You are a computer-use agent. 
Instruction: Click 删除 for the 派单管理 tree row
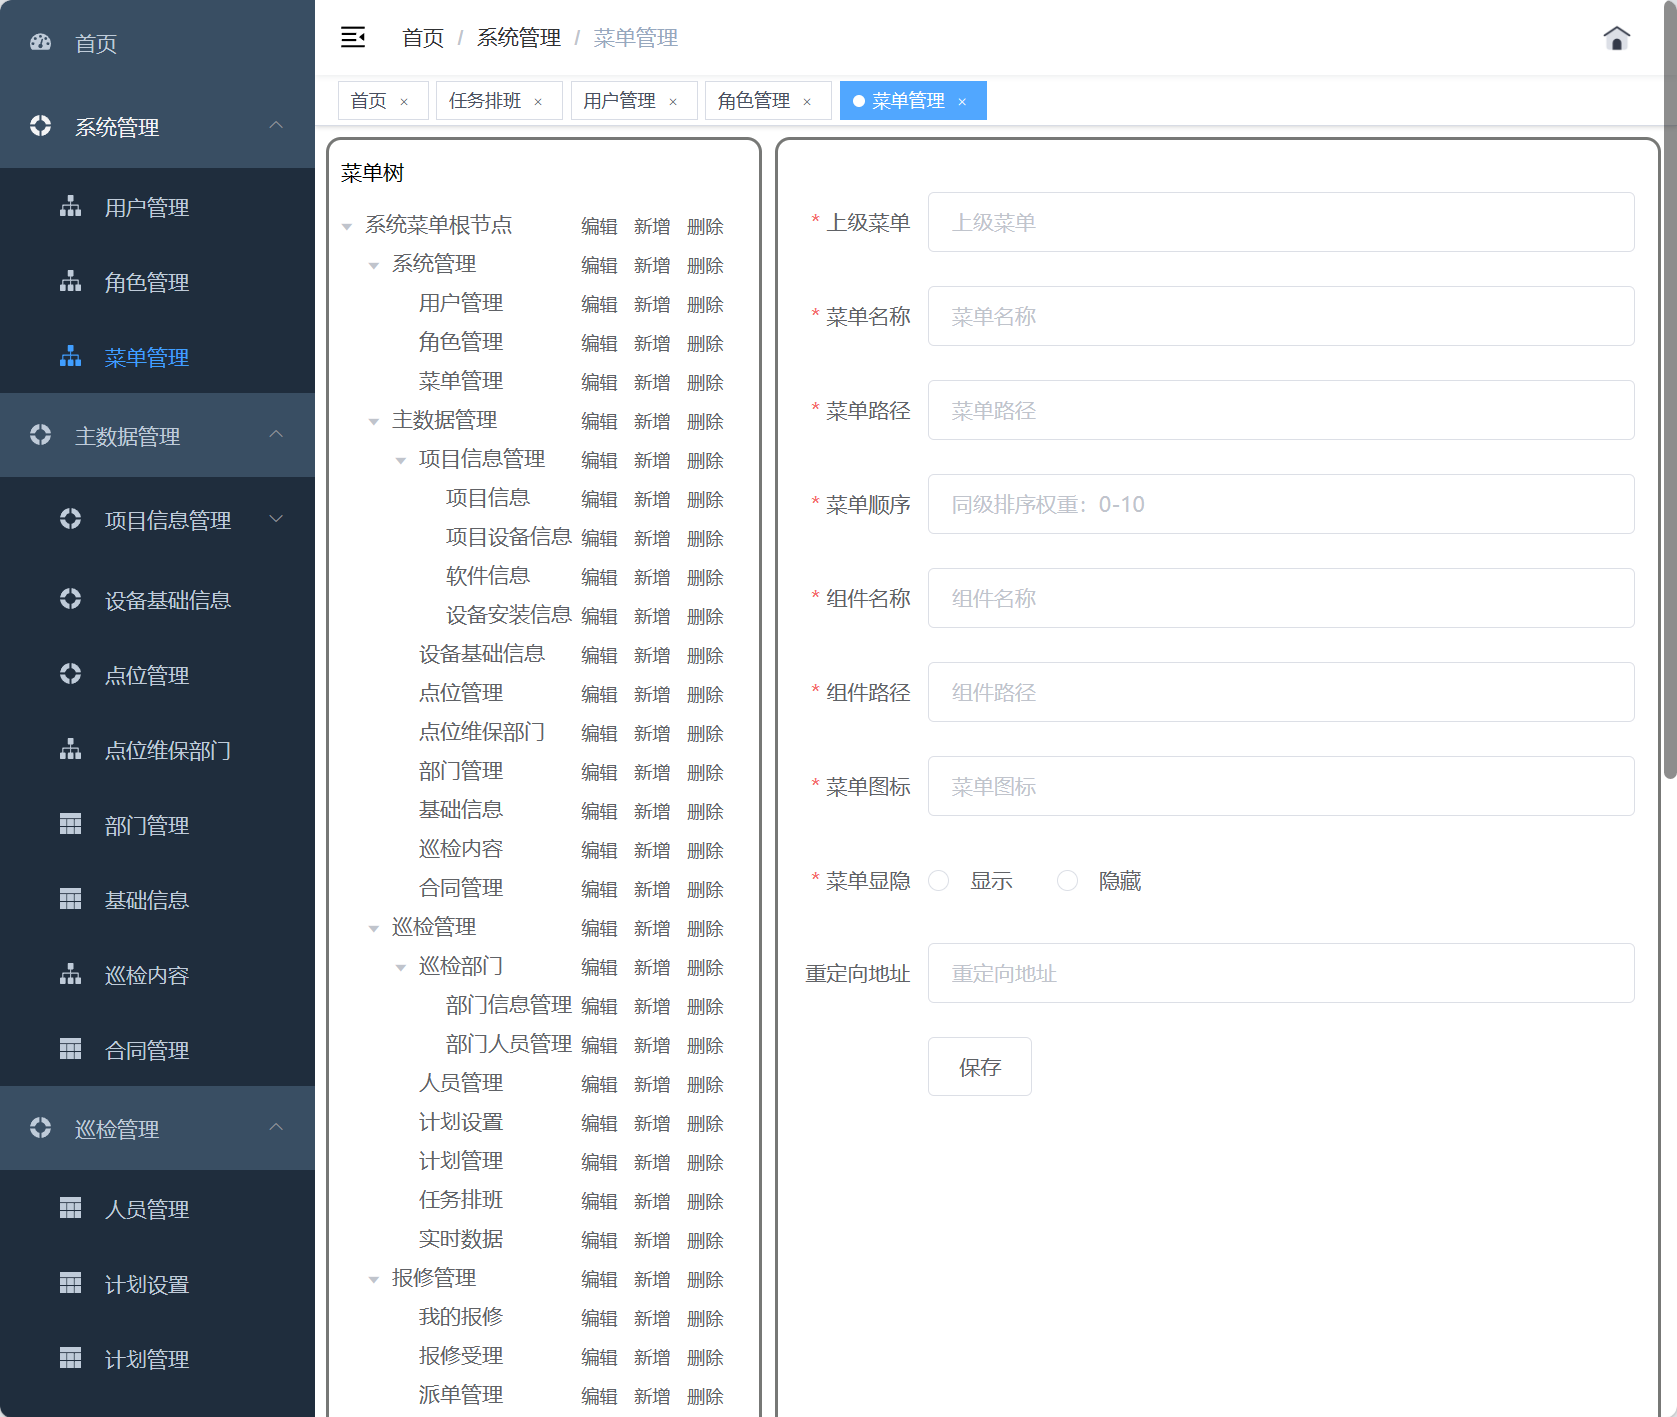705,1397
